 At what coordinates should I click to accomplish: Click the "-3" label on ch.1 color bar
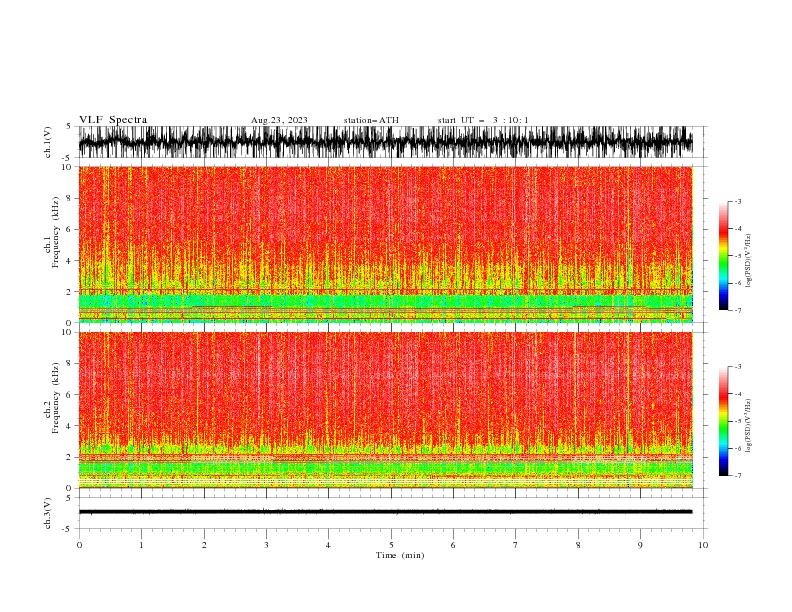pyautogui.click(x=737, y=201)
